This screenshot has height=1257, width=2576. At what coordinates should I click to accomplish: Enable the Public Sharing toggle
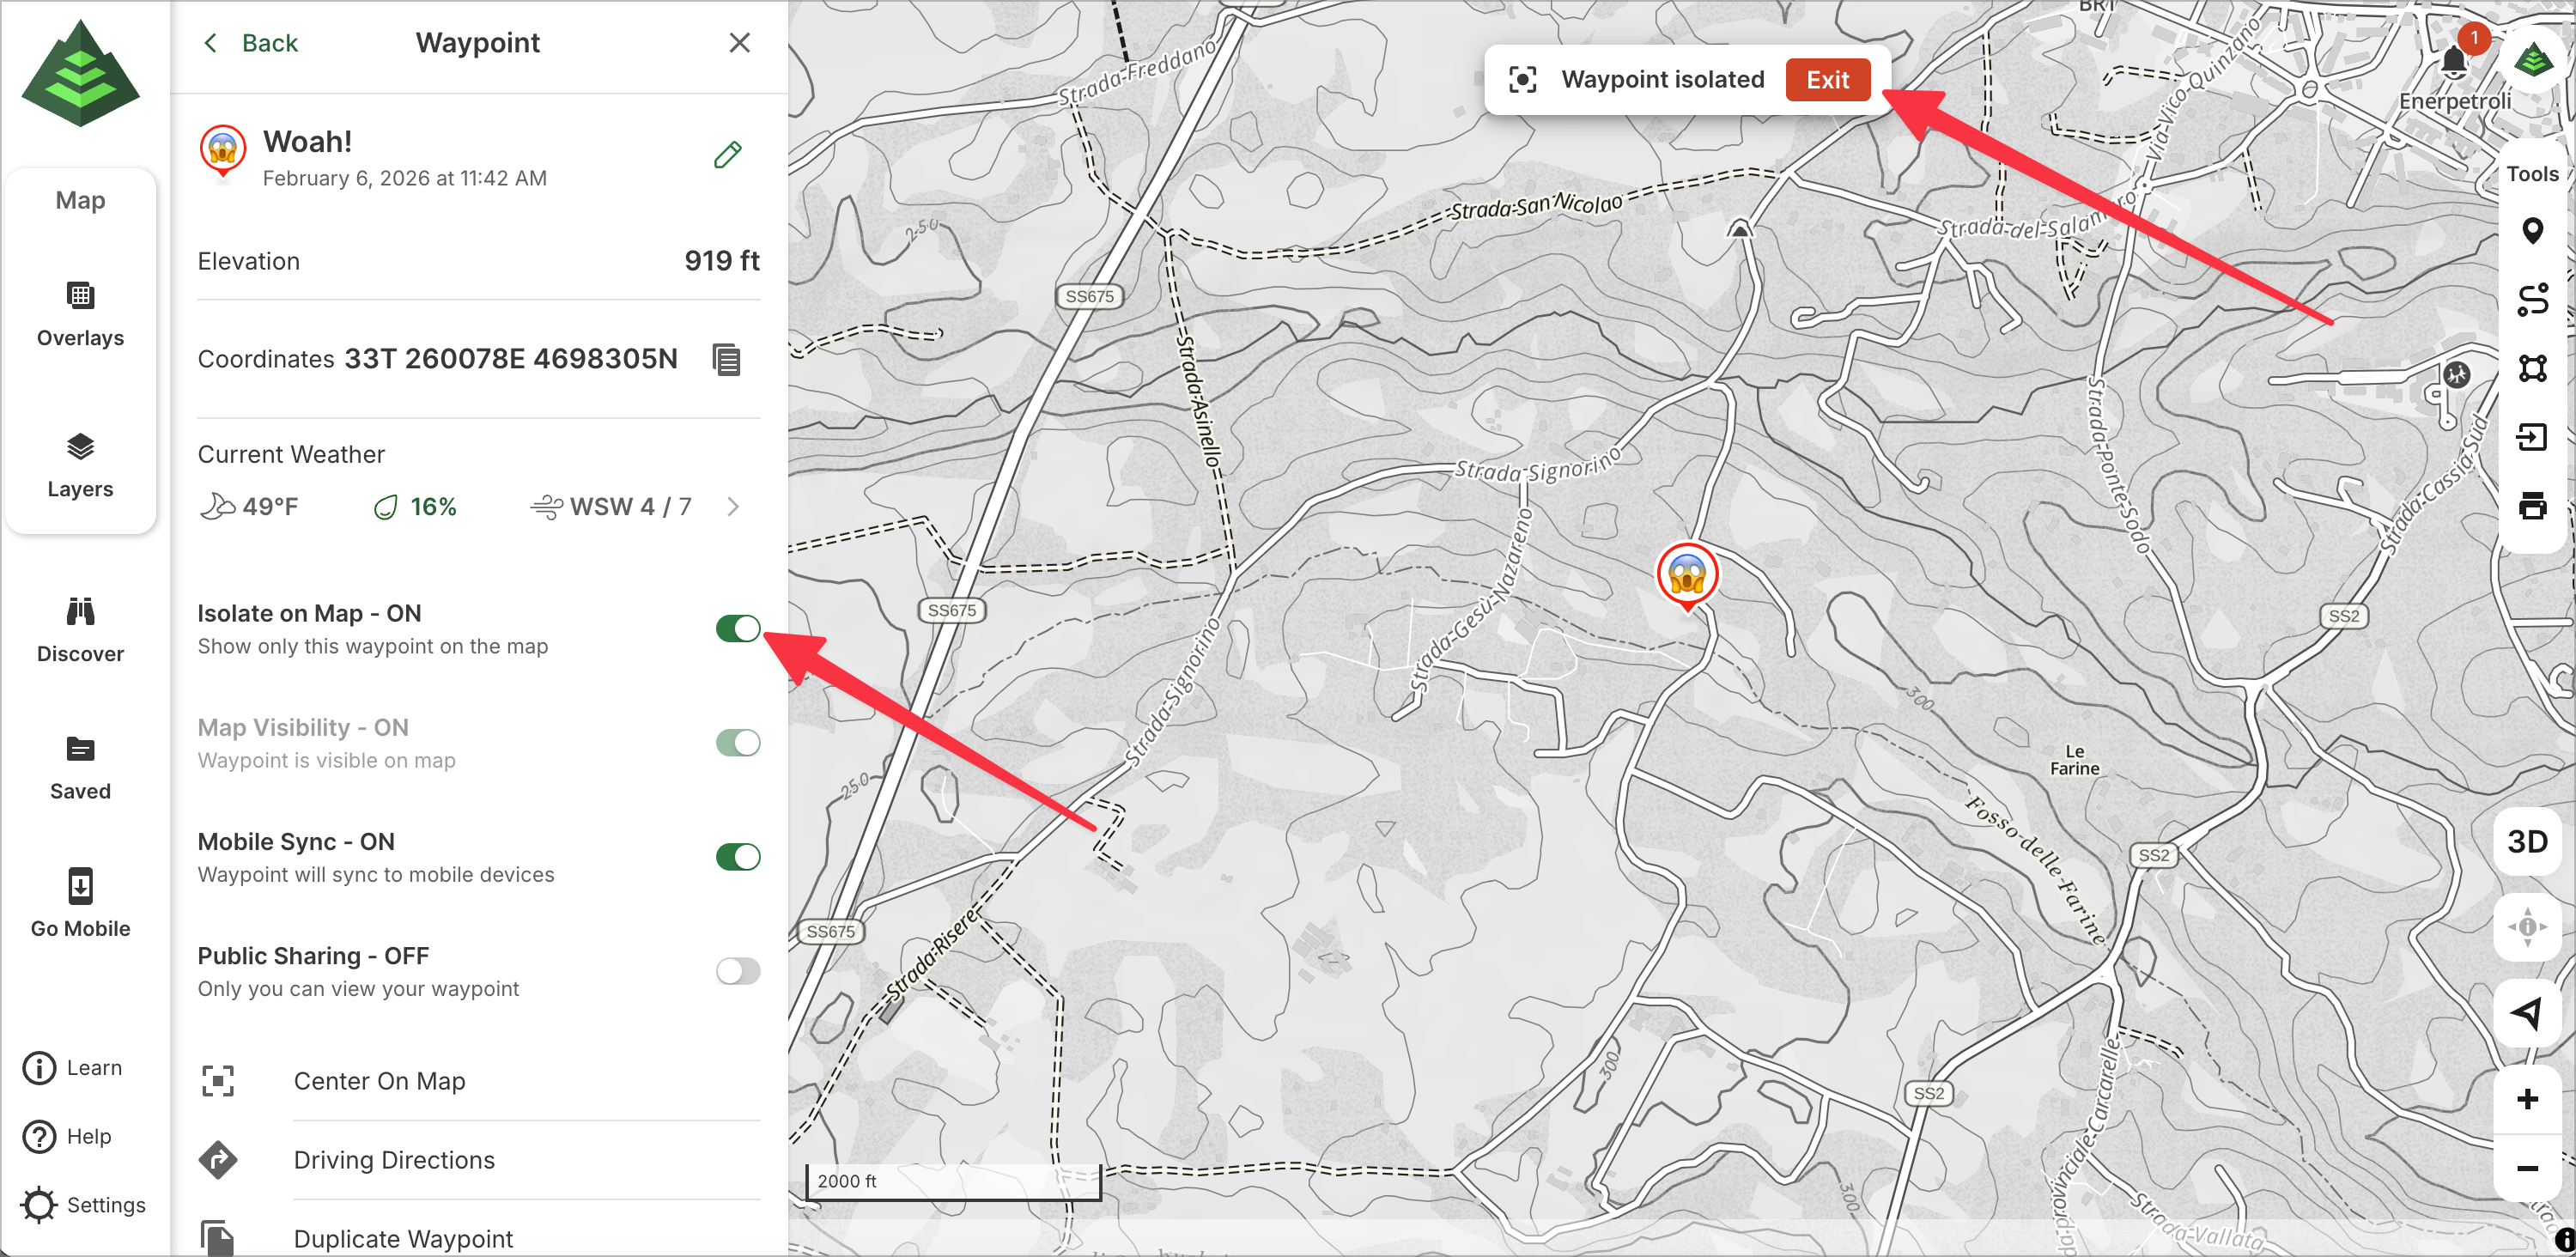(x=737, y=970)
